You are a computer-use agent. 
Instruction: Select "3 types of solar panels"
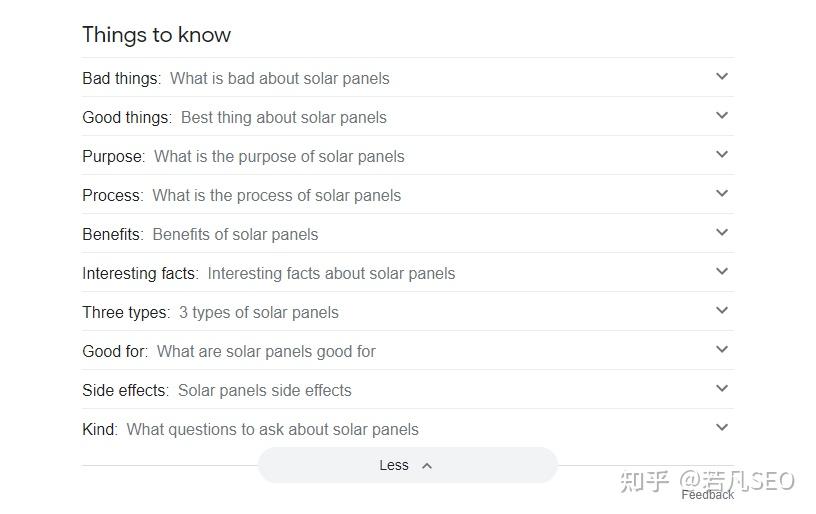pyautogui.click(x=258, y=312)
